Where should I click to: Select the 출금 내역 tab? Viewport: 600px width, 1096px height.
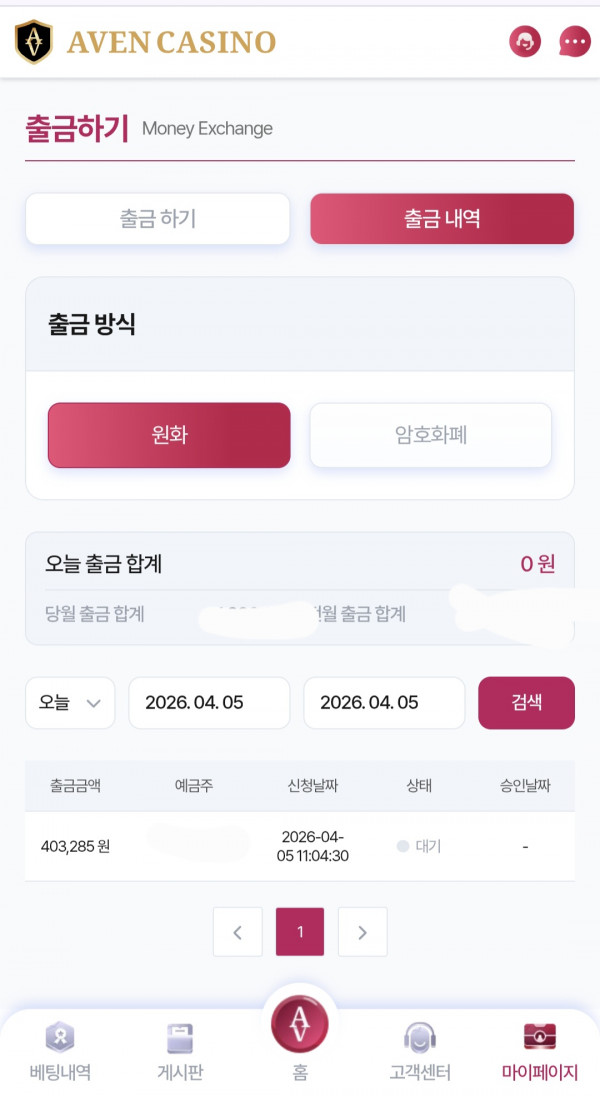(x=441, y=218)
